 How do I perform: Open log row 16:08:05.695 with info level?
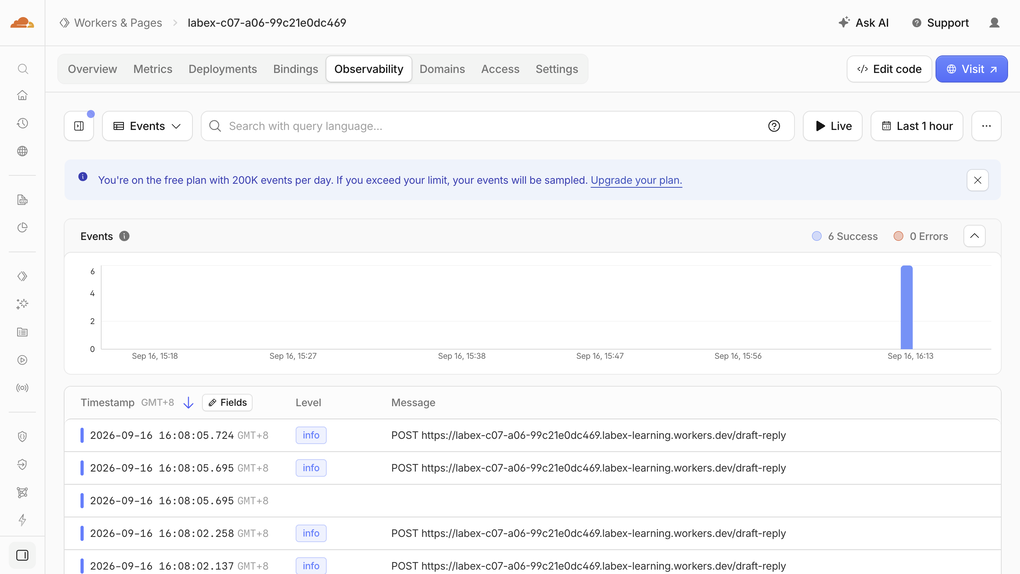point(532,468)
